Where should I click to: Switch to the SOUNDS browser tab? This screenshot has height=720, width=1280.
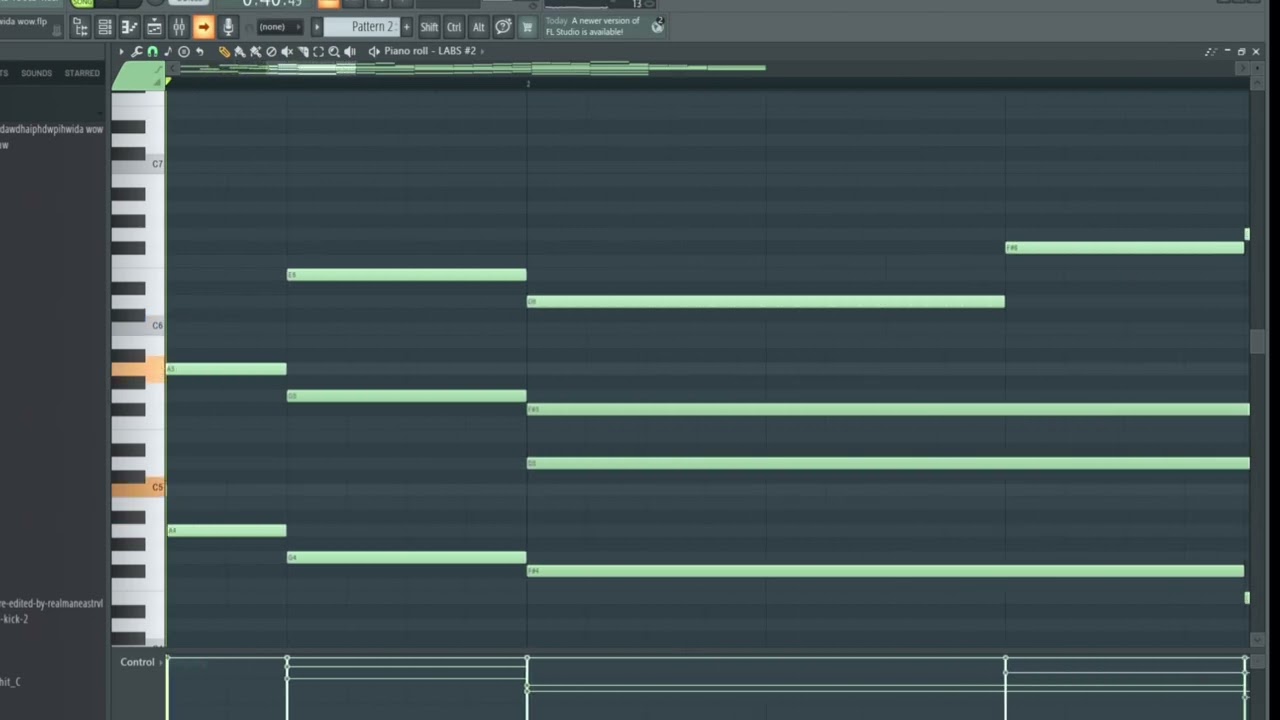pyautogui.click(x=37, y=73)
